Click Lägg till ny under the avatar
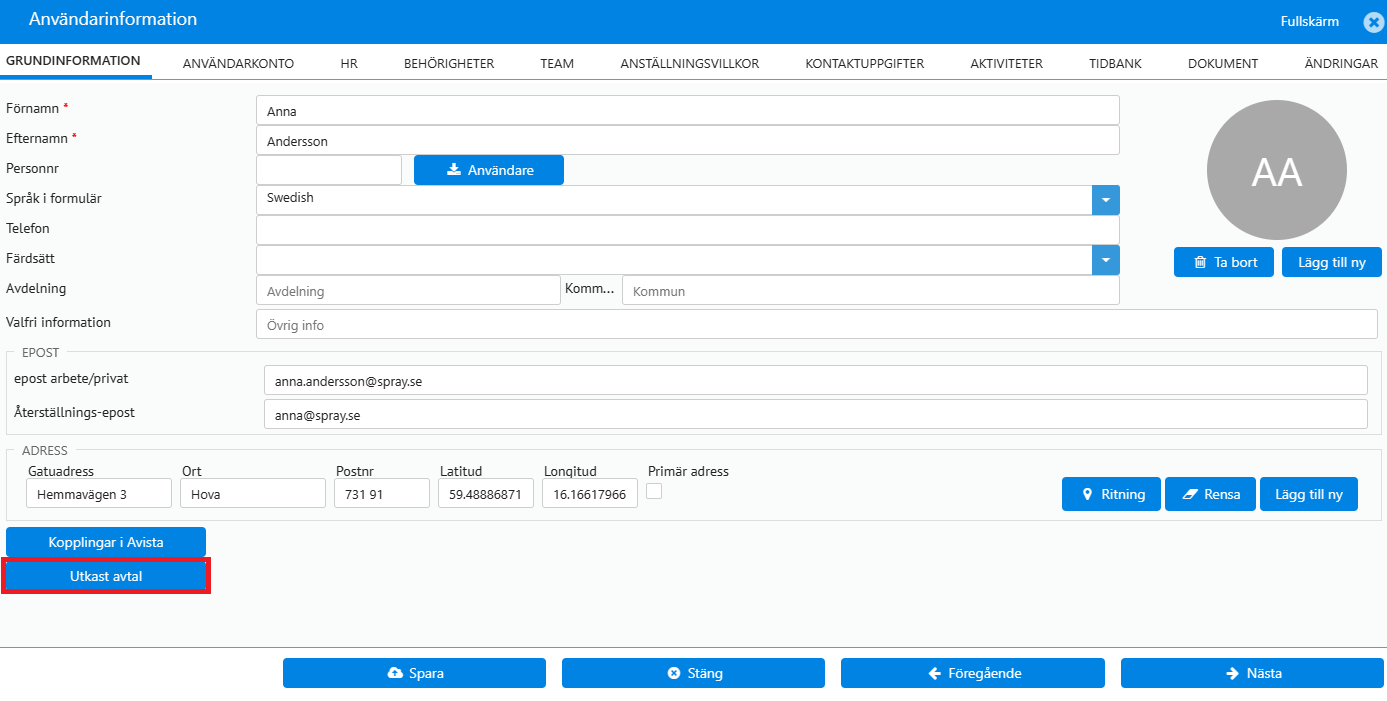The image size is (1387, 701). pos(1331,262)
